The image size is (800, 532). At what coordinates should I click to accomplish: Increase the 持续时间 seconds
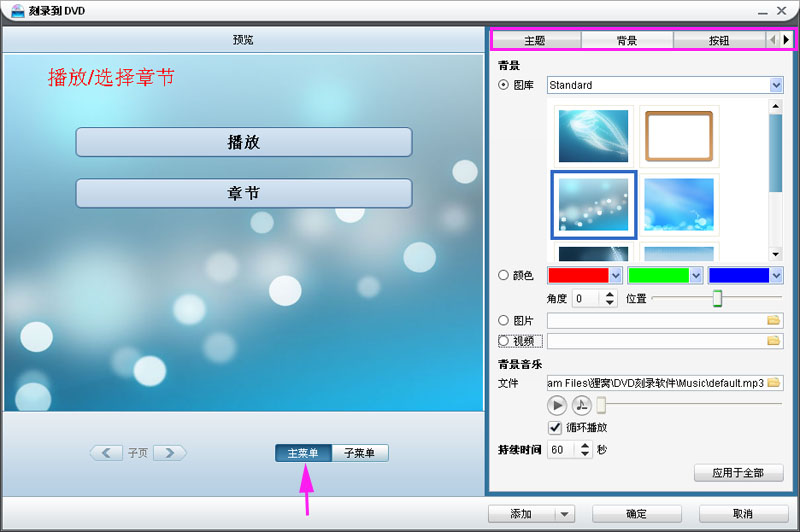pos(585,446)
